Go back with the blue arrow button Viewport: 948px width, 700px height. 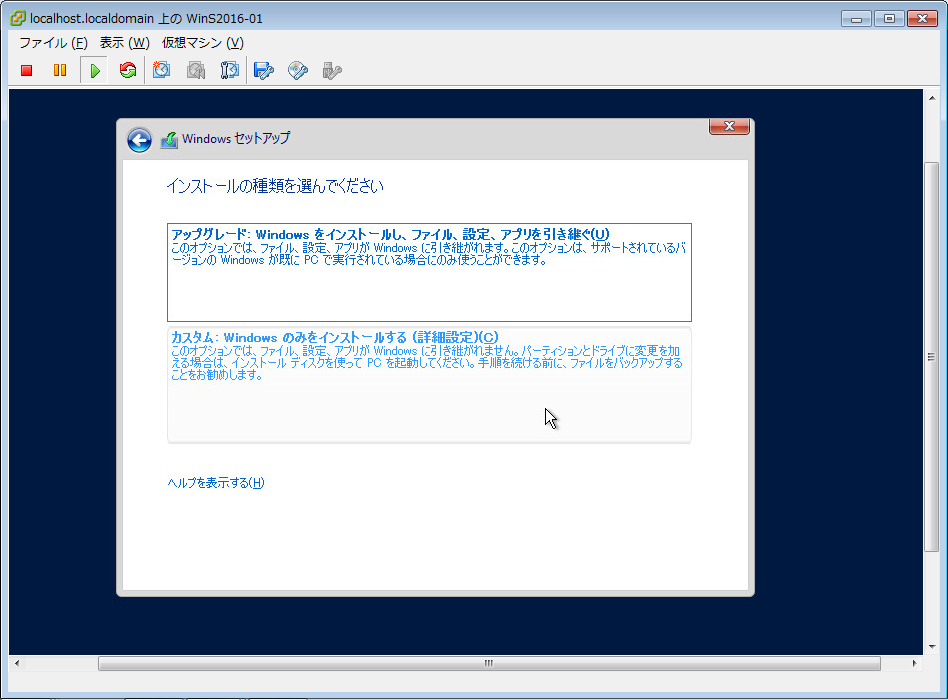(139, 140)
